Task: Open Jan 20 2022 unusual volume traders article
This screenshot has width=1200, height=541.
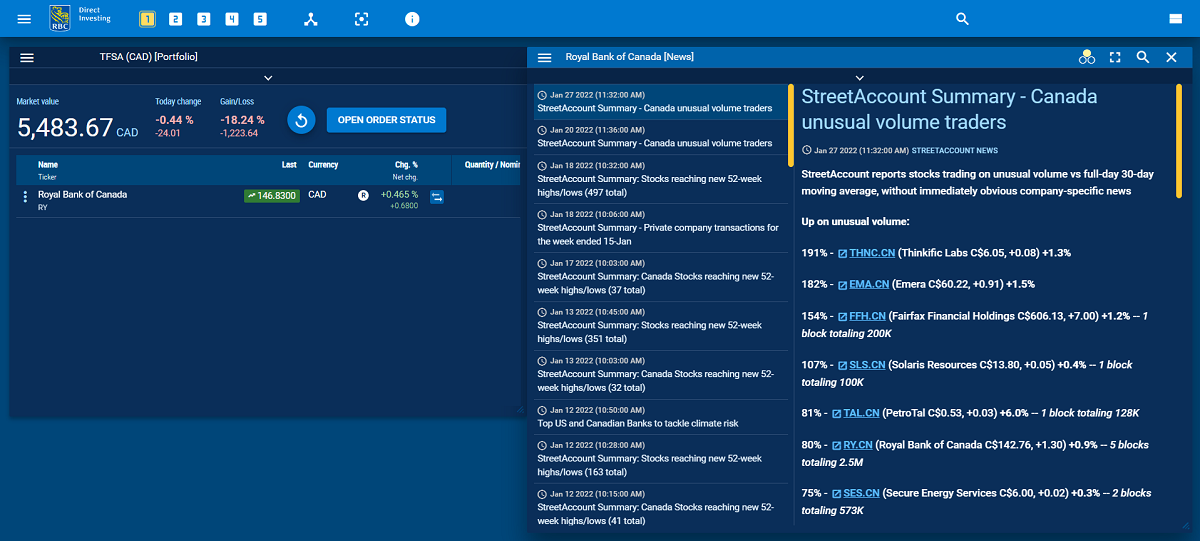Action: 660,137
